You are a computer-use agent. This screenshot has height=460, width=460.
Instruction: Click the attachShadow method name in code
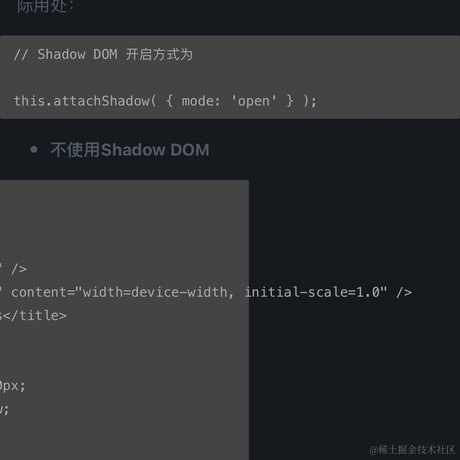(102, 101)
